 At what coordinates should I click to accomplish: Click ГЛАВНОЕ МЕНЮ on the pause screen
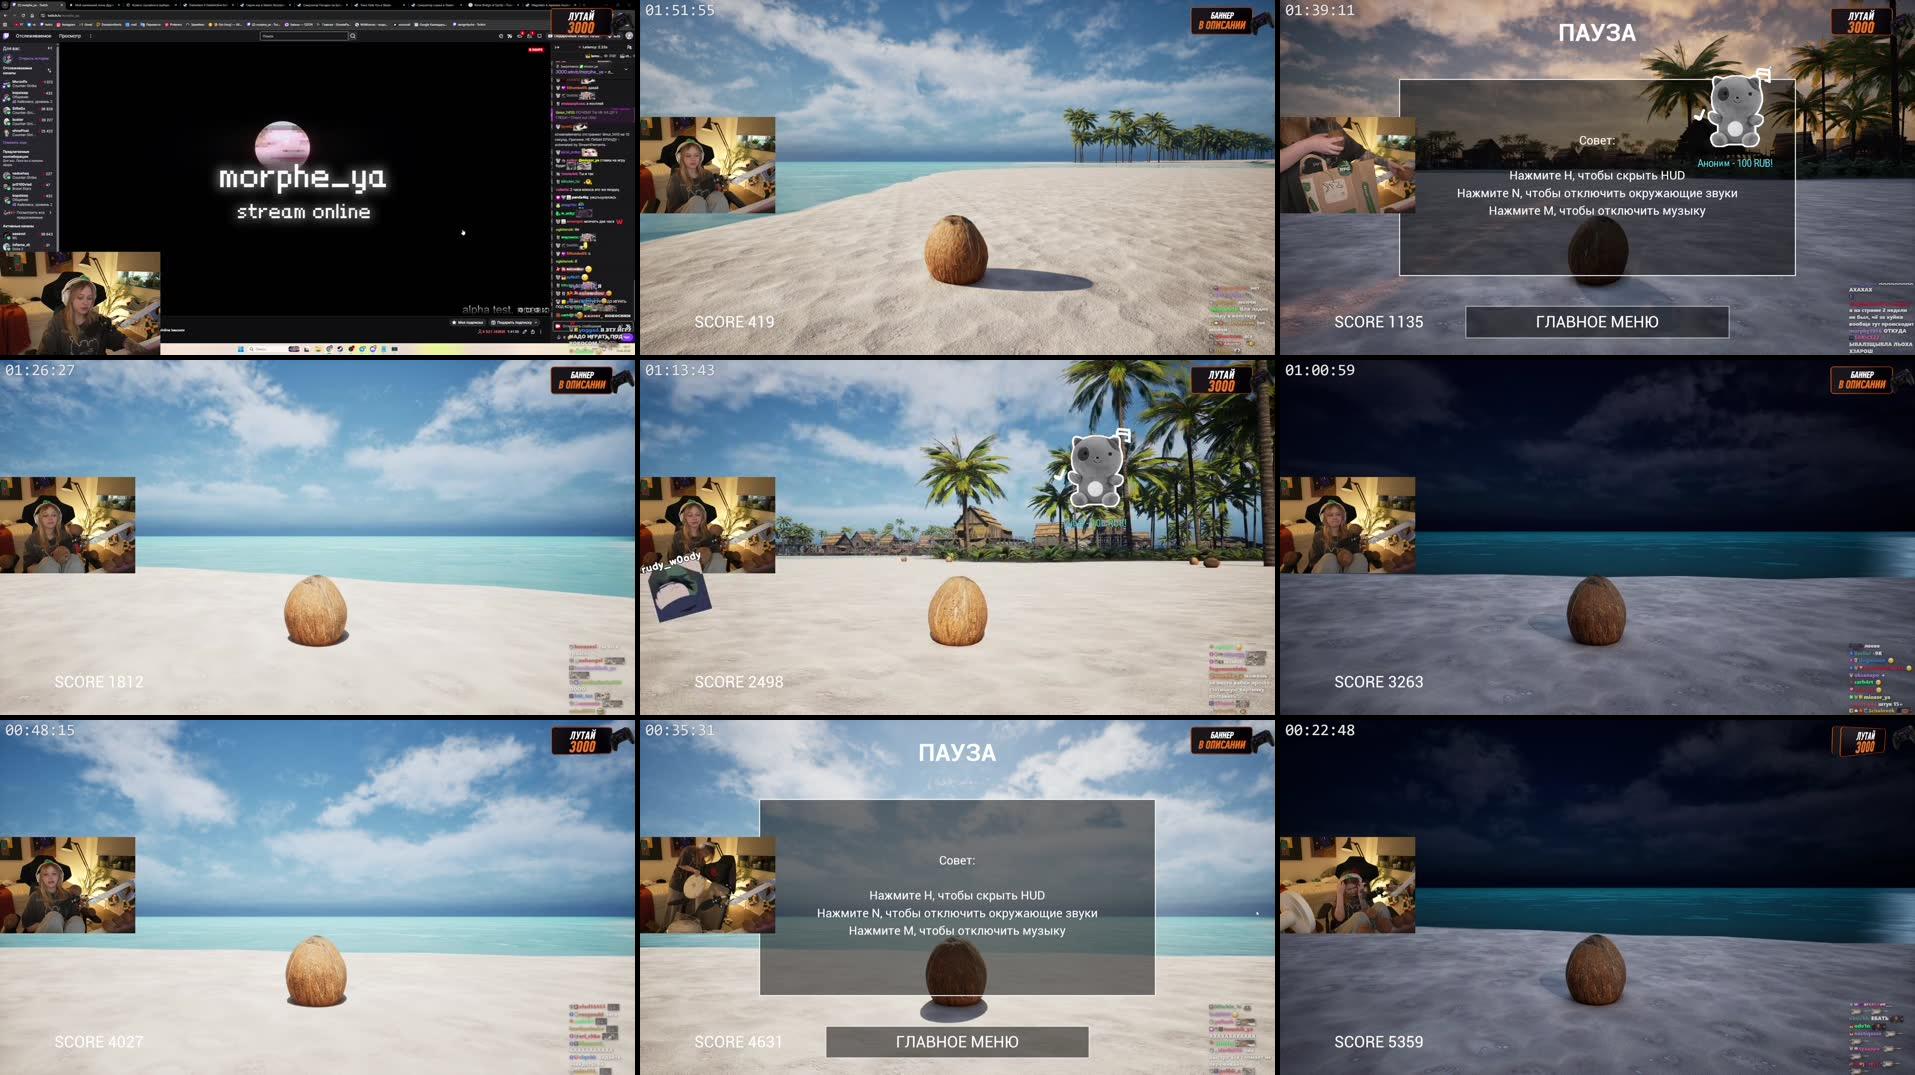(x=955, y=1042)
